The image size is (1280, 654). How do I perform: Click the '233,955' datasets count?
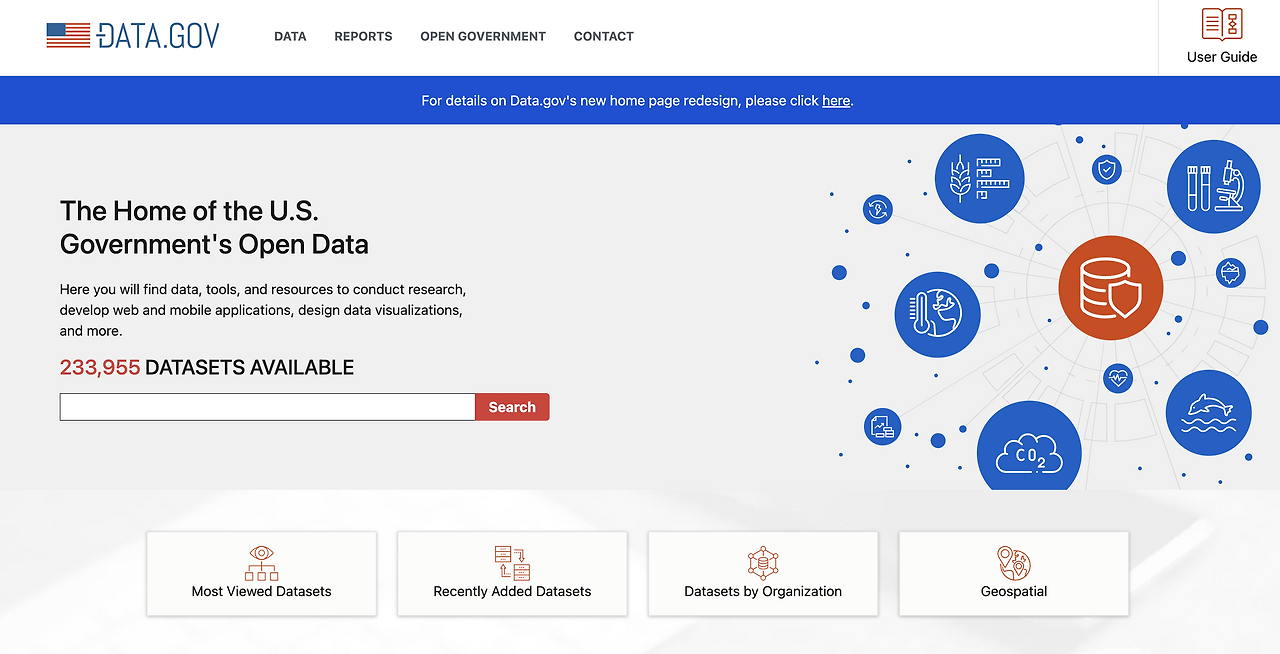(x=100, y=367)
